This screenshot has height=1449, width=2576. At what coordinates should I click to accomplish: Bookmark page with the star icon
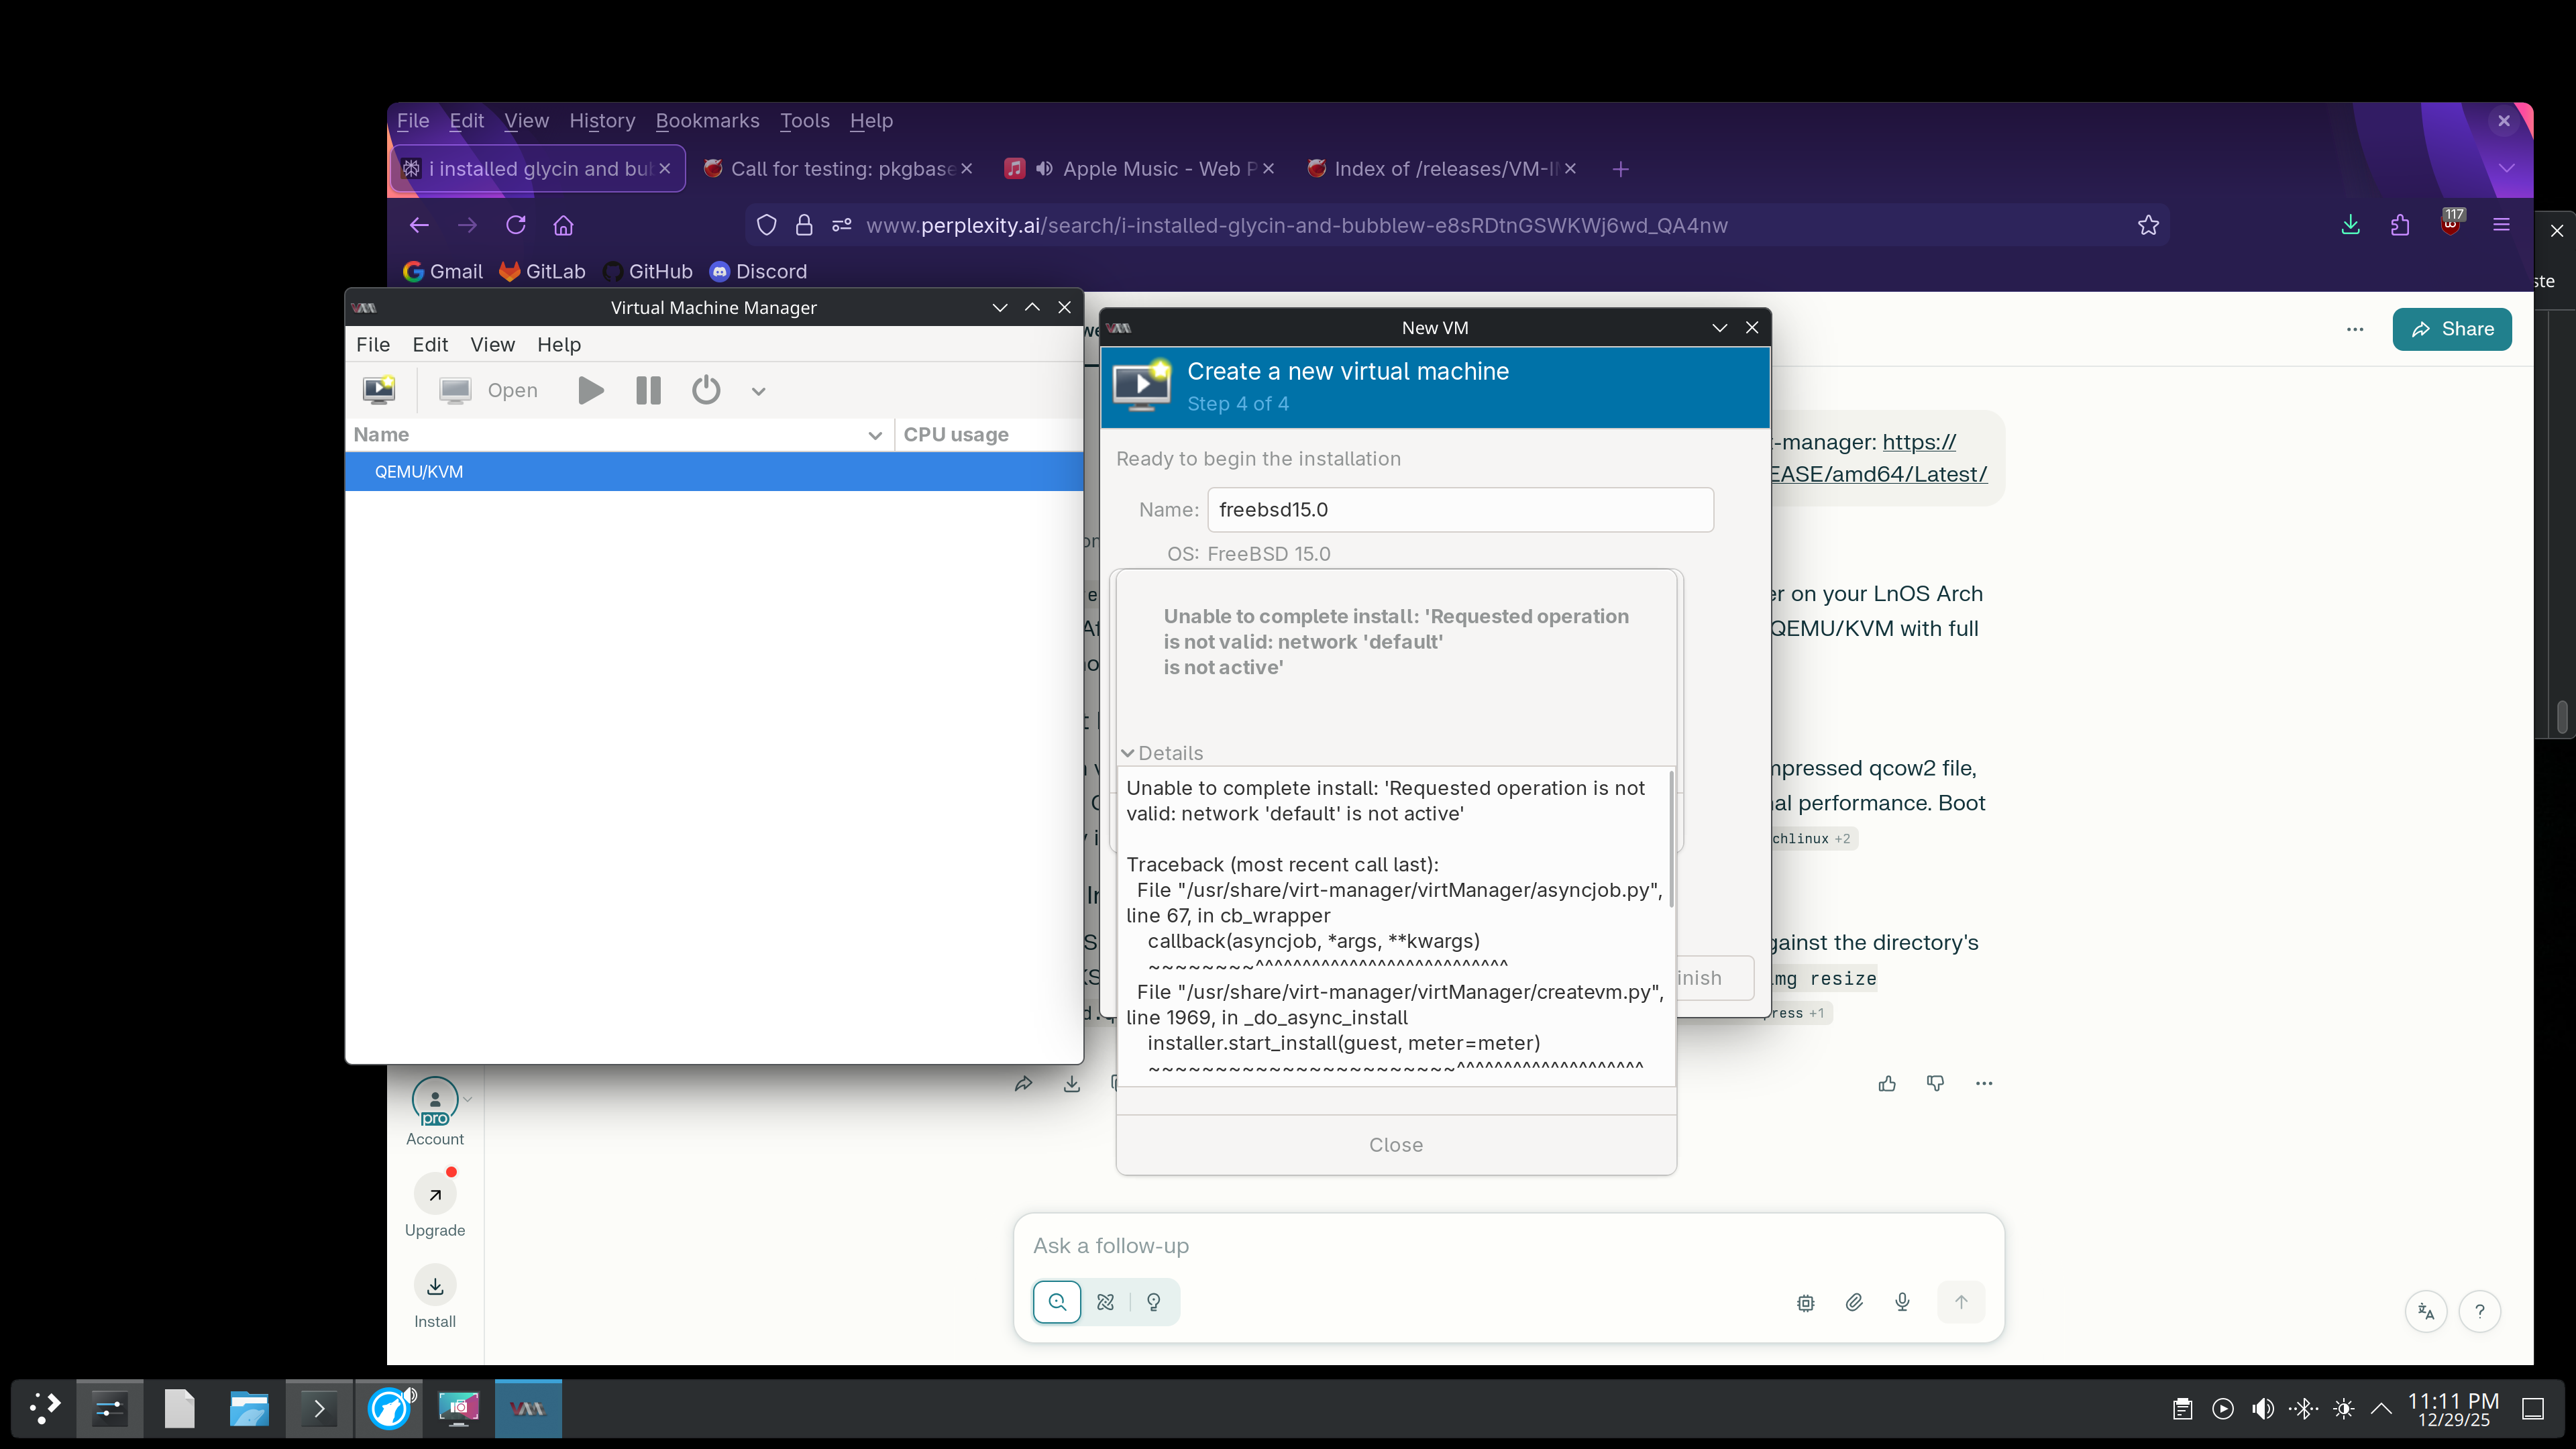[x=2148, y=225]
